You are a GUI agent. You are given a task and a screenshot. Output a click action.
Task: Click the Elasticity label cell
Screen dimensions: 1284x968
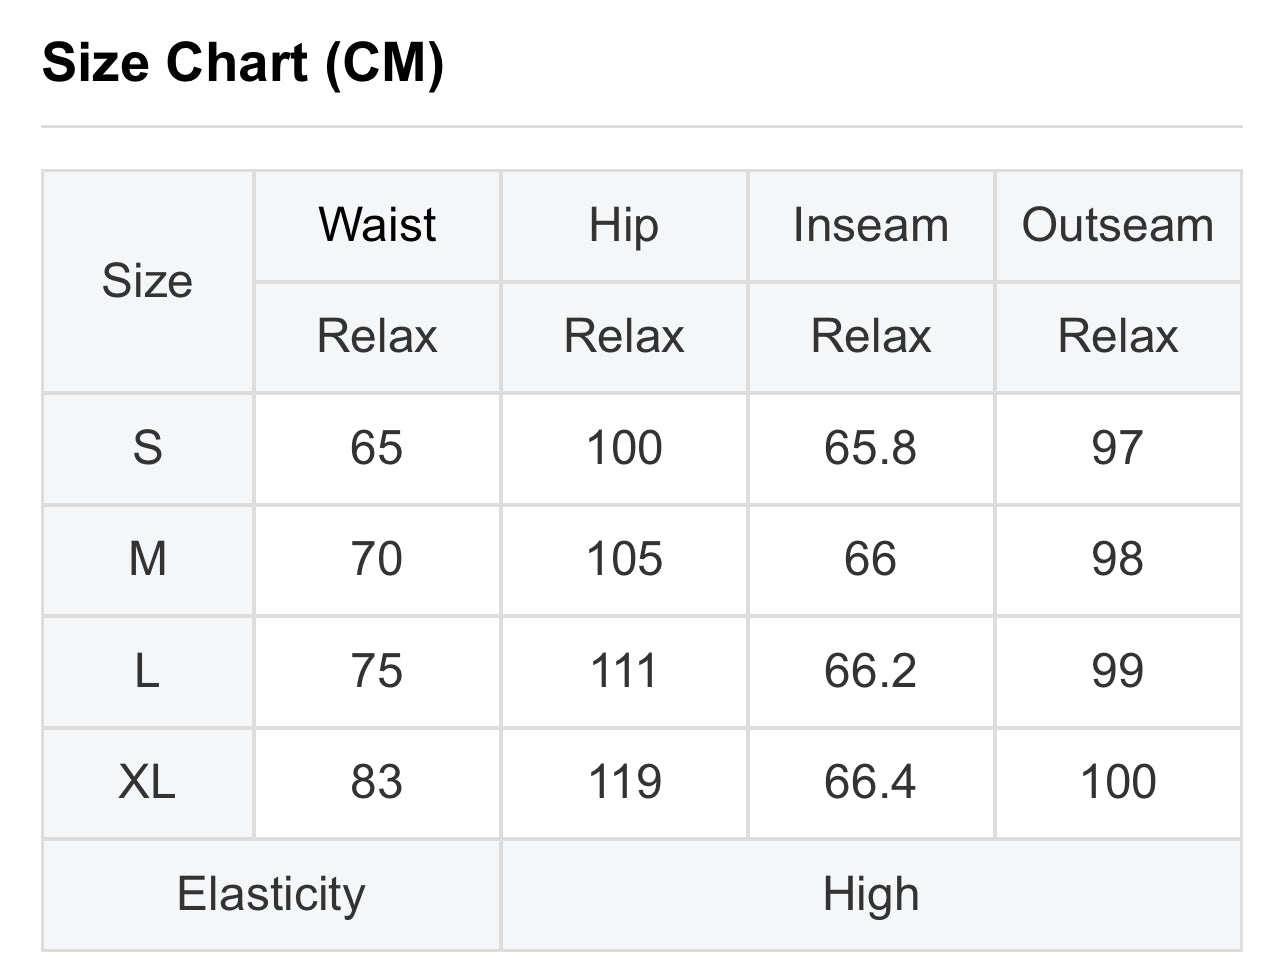(x=271, y=894)
